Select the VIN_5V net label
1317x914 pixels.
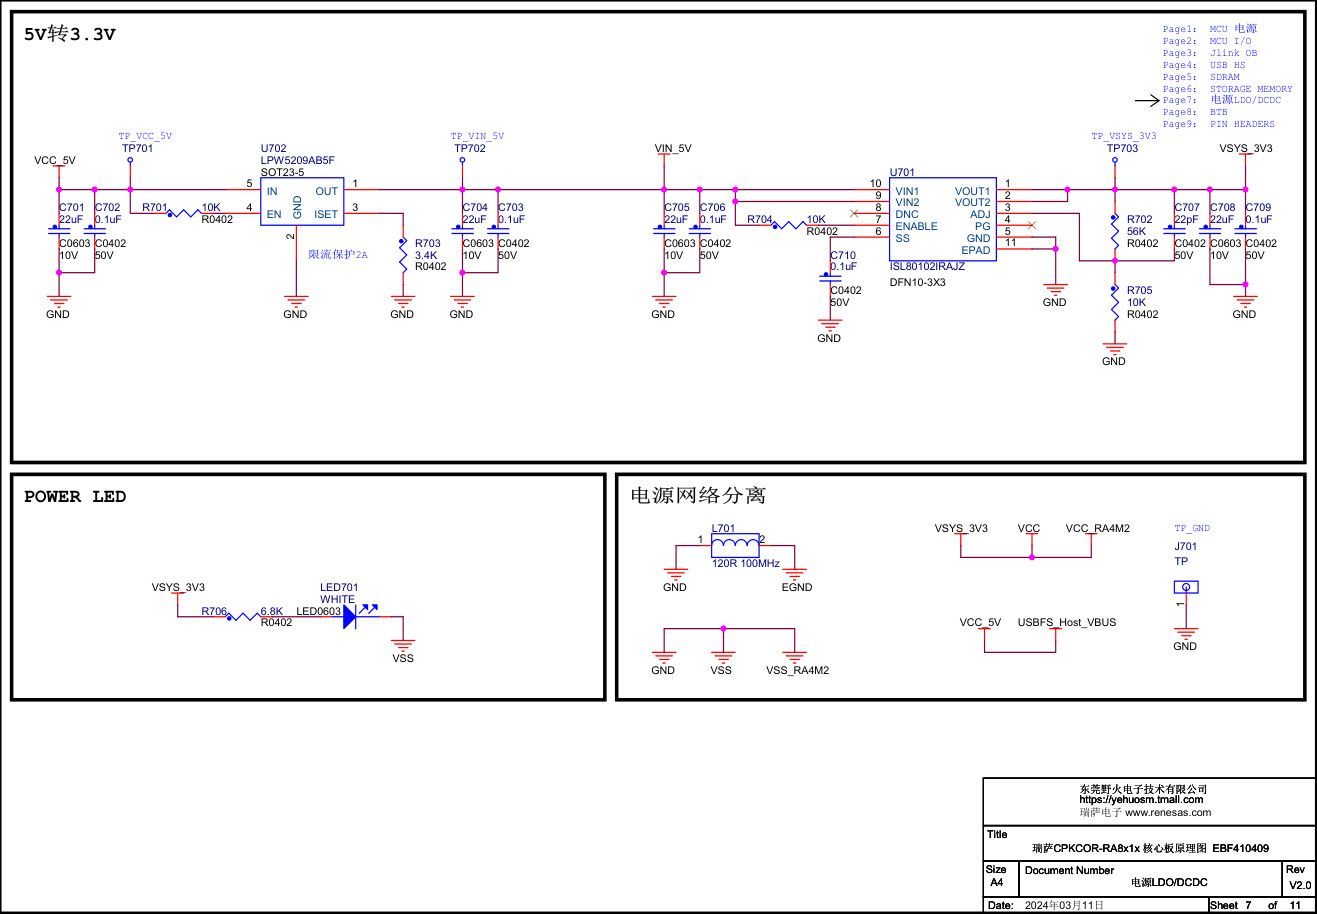point(673,148)
